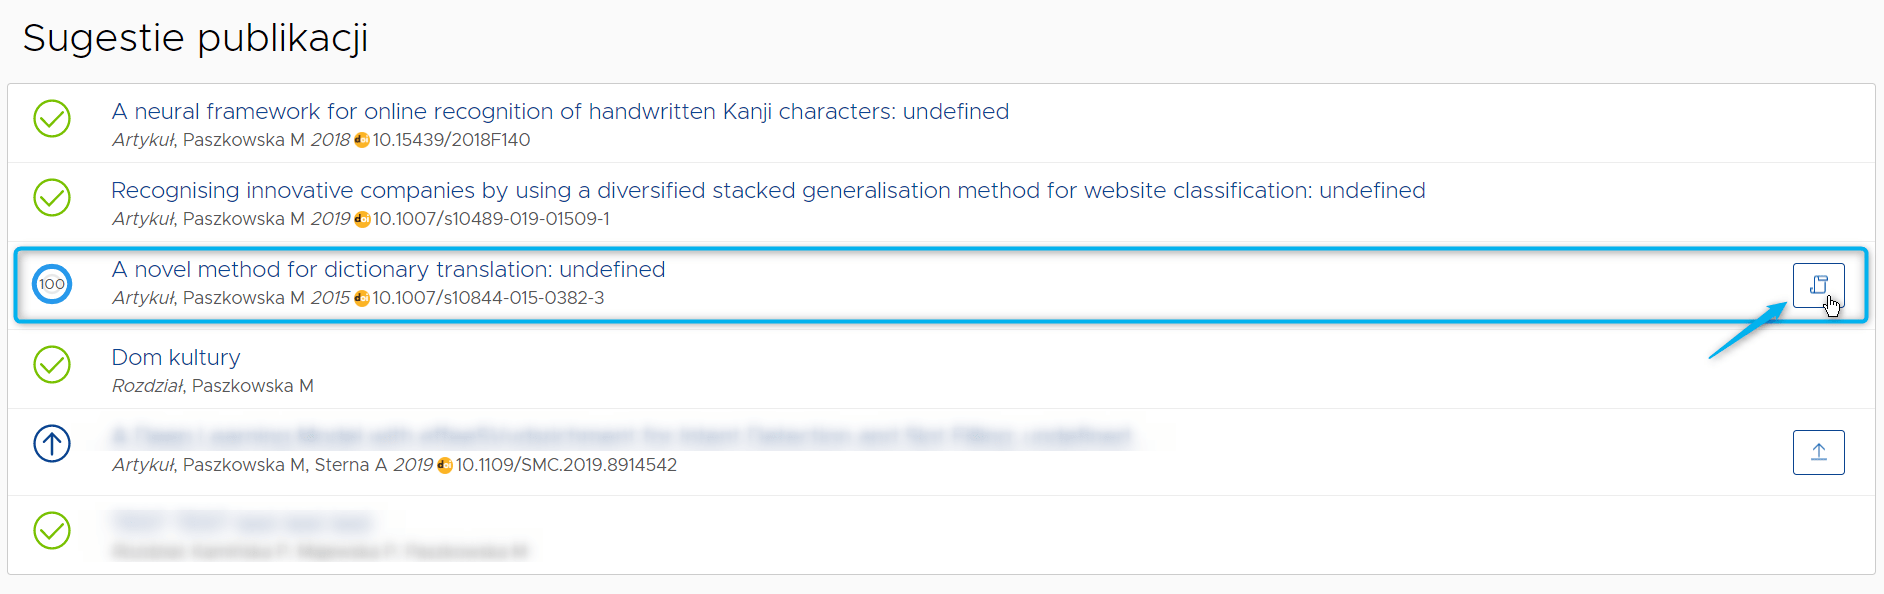Viewport: 1884px width, 594px height.
Task: Click orange DOI icon before 10.15439/2018F140
Action: click(362, 140)
